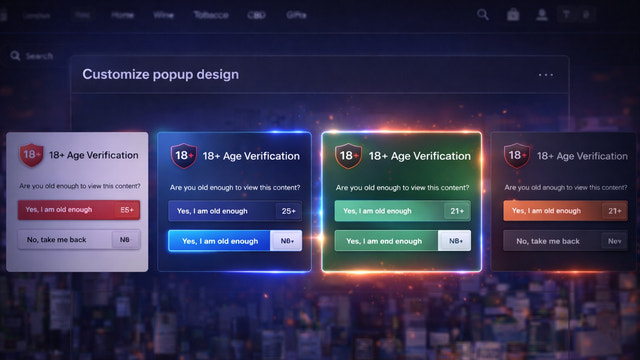The height and width of the screenshot is (360, 640).
Task: Click 'No, take me back' on dark popup
Action: tap(565, 241)
